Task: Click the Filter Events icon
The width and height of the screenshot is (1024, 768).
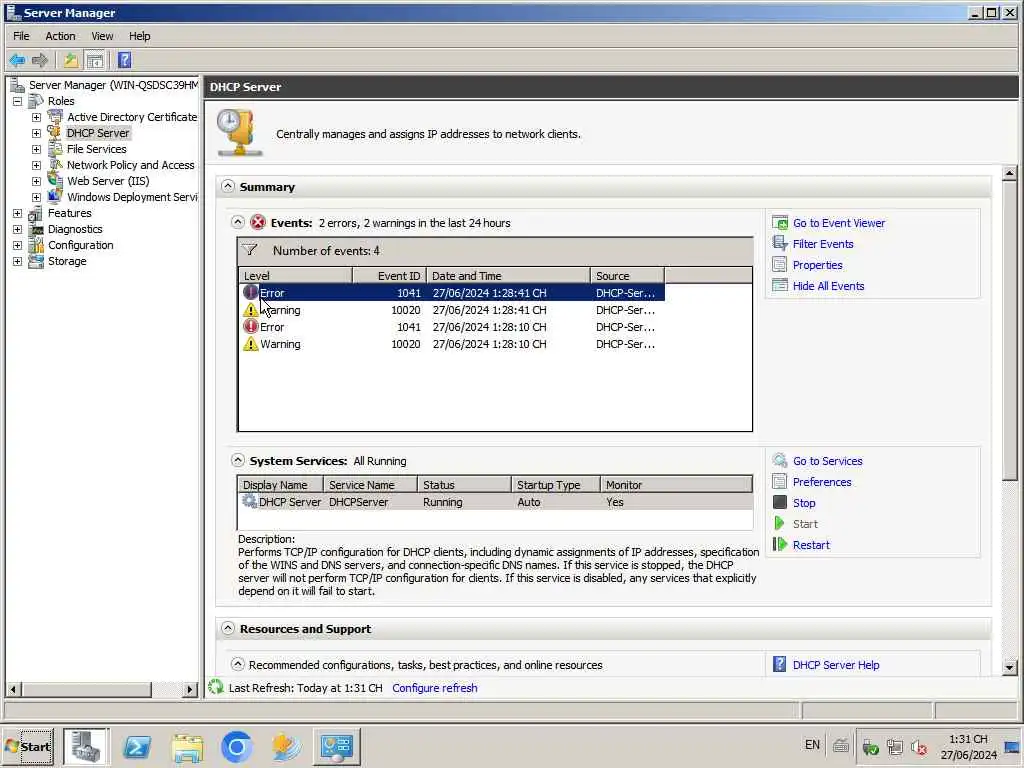Action: (780, 244)
